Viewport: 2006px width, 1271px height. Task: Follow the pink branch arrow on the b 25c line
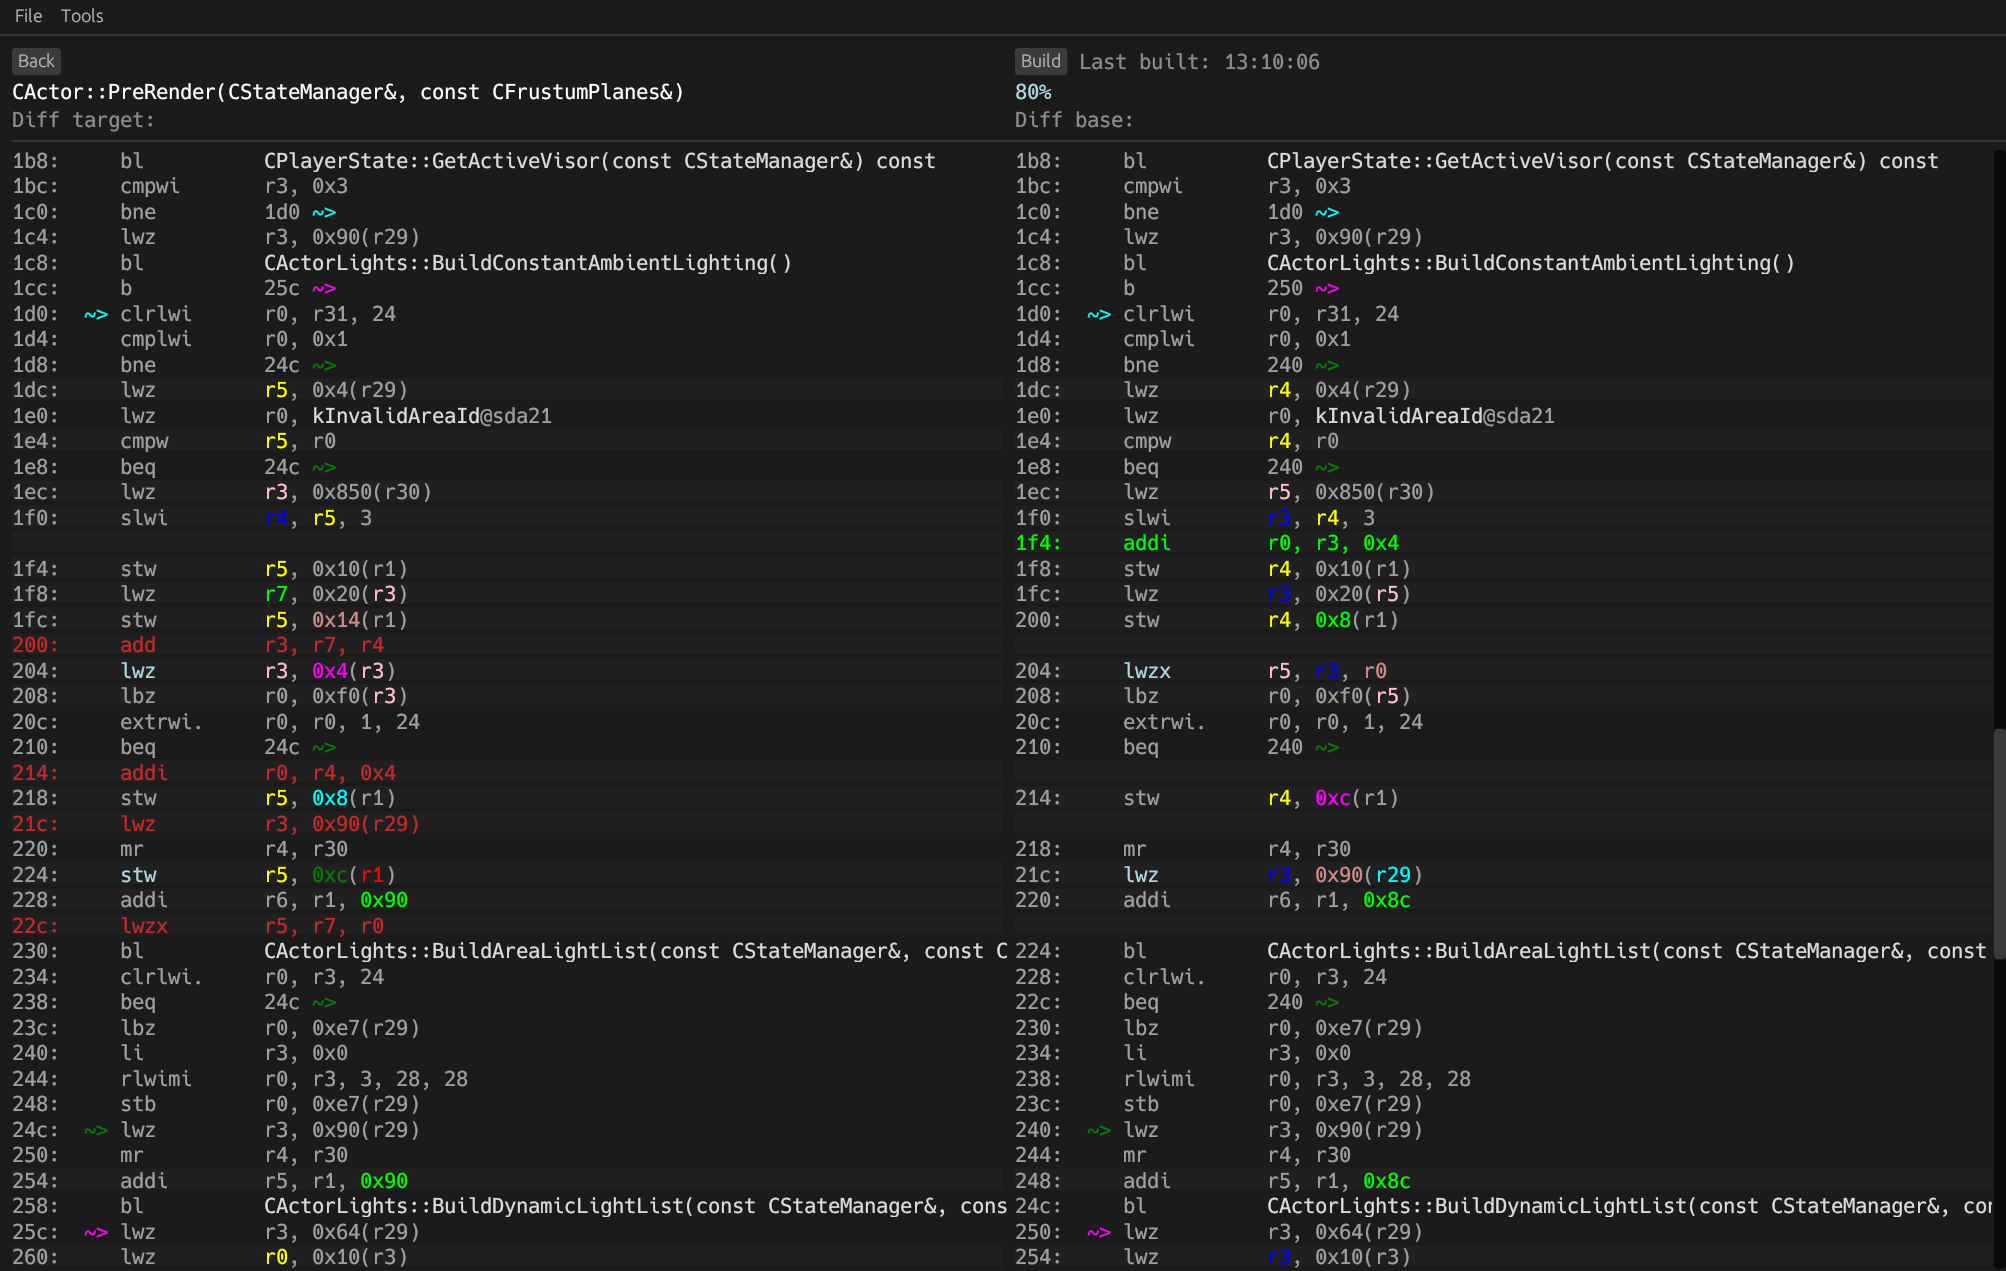(x=325, y=288)
